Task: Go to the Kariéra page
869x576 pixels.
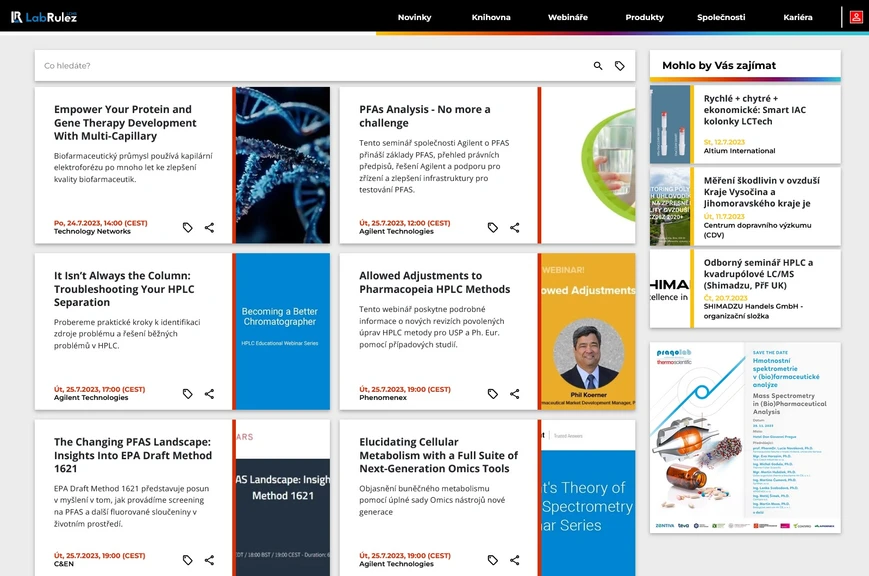Action: click(x=798, y=17)
